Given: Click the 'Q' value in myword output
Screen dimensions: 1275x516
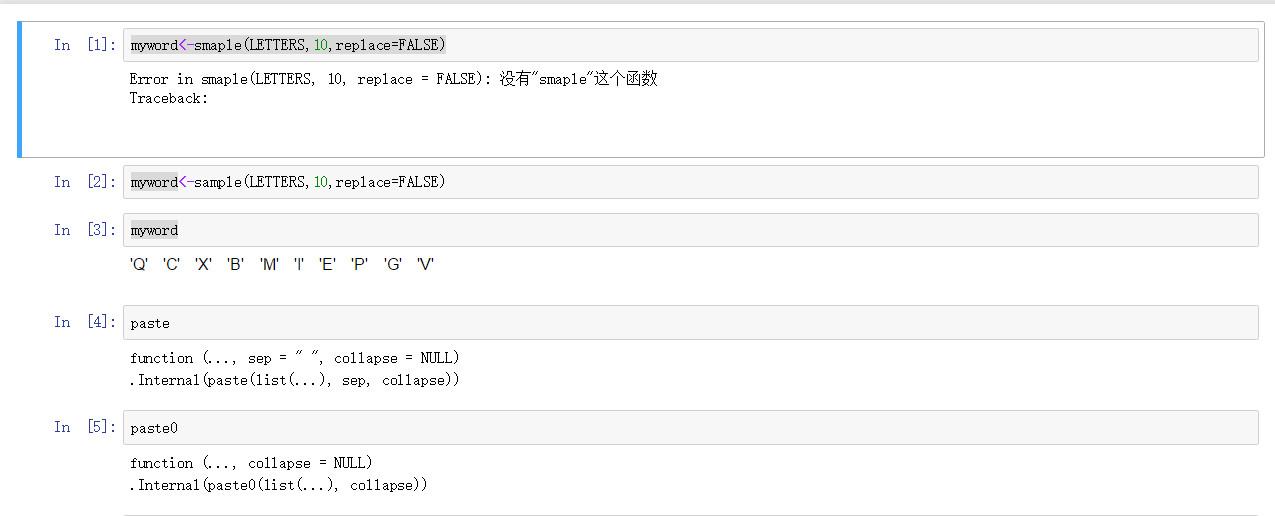Looking at the screenshot, I should point(139,264).
